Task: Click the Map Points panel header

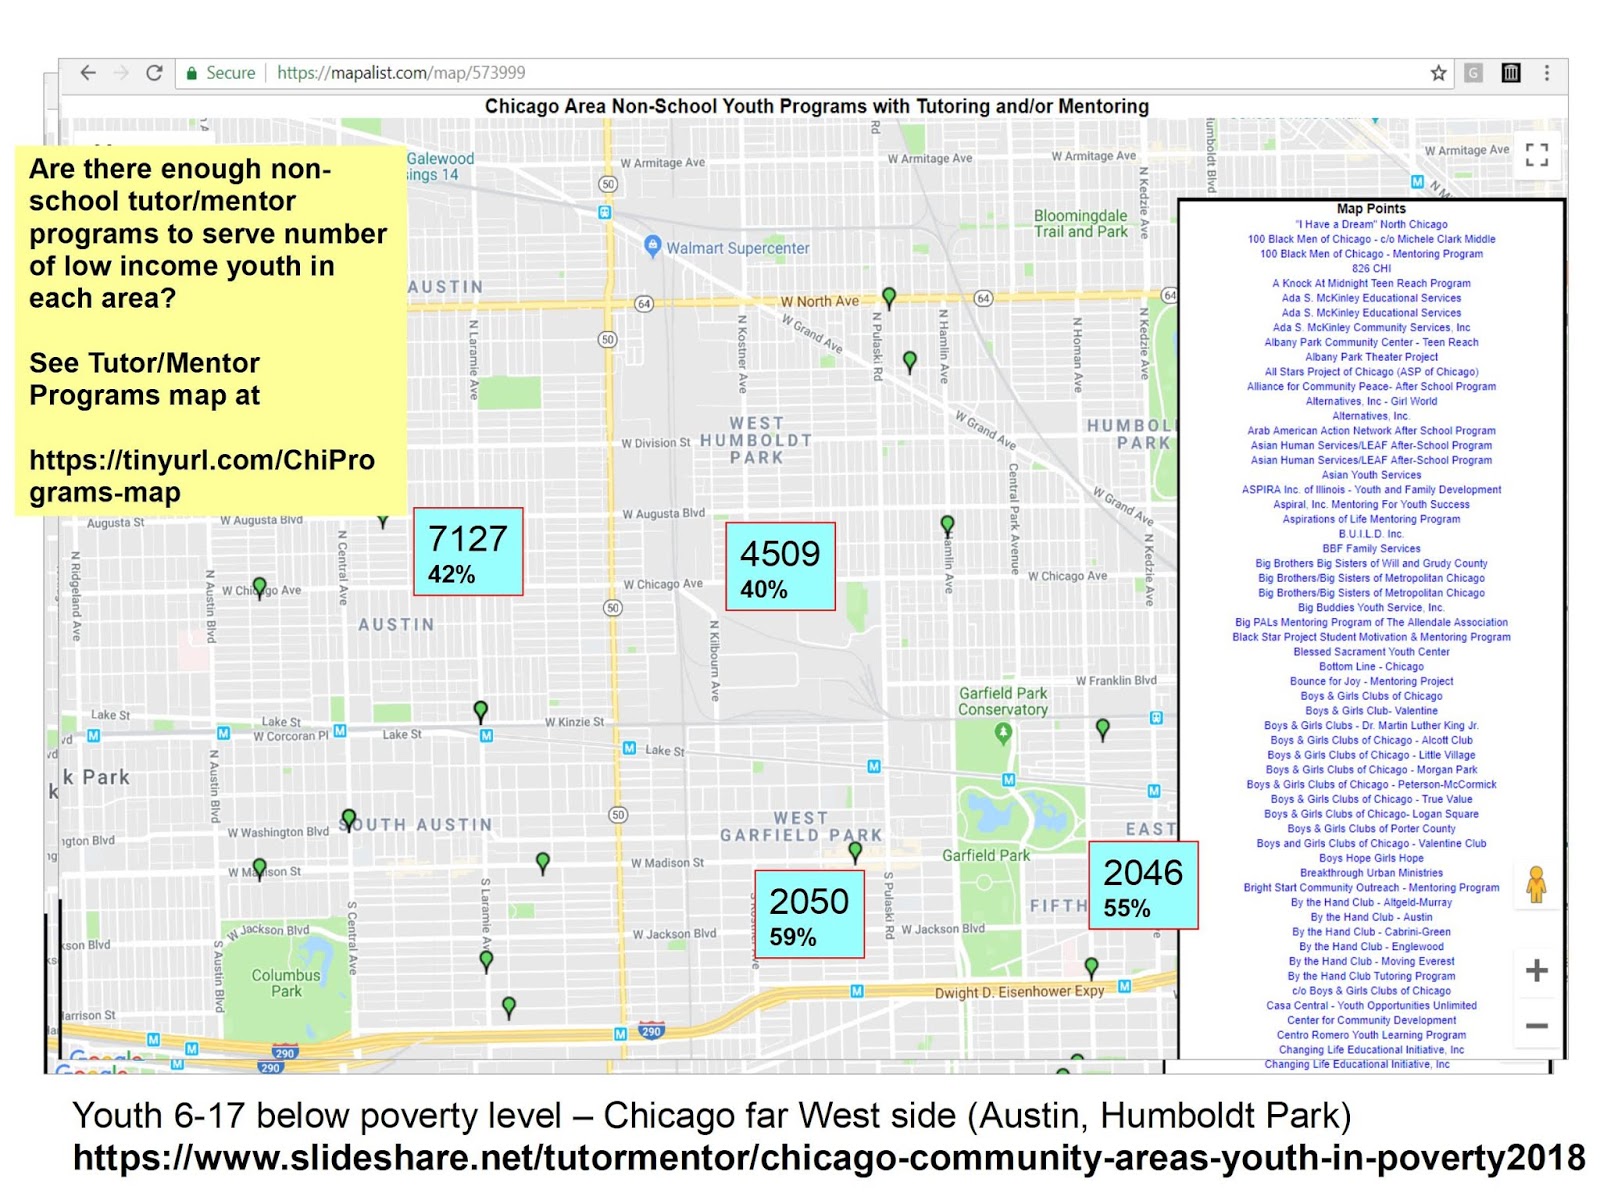Action: pyautogui.click(x=1371, y=209)
